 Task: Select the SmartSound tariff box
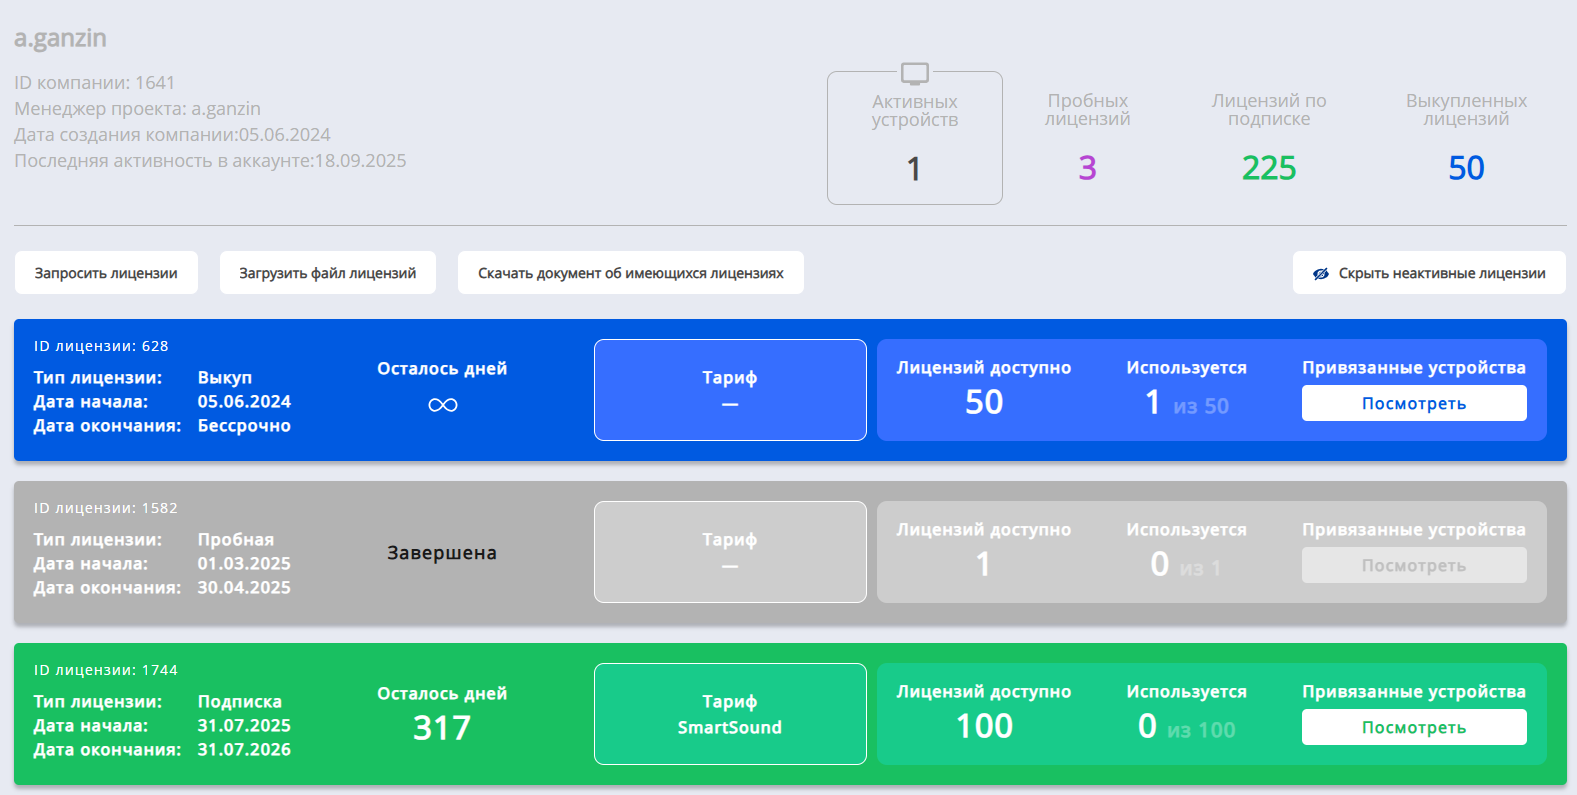coord(730,714)
